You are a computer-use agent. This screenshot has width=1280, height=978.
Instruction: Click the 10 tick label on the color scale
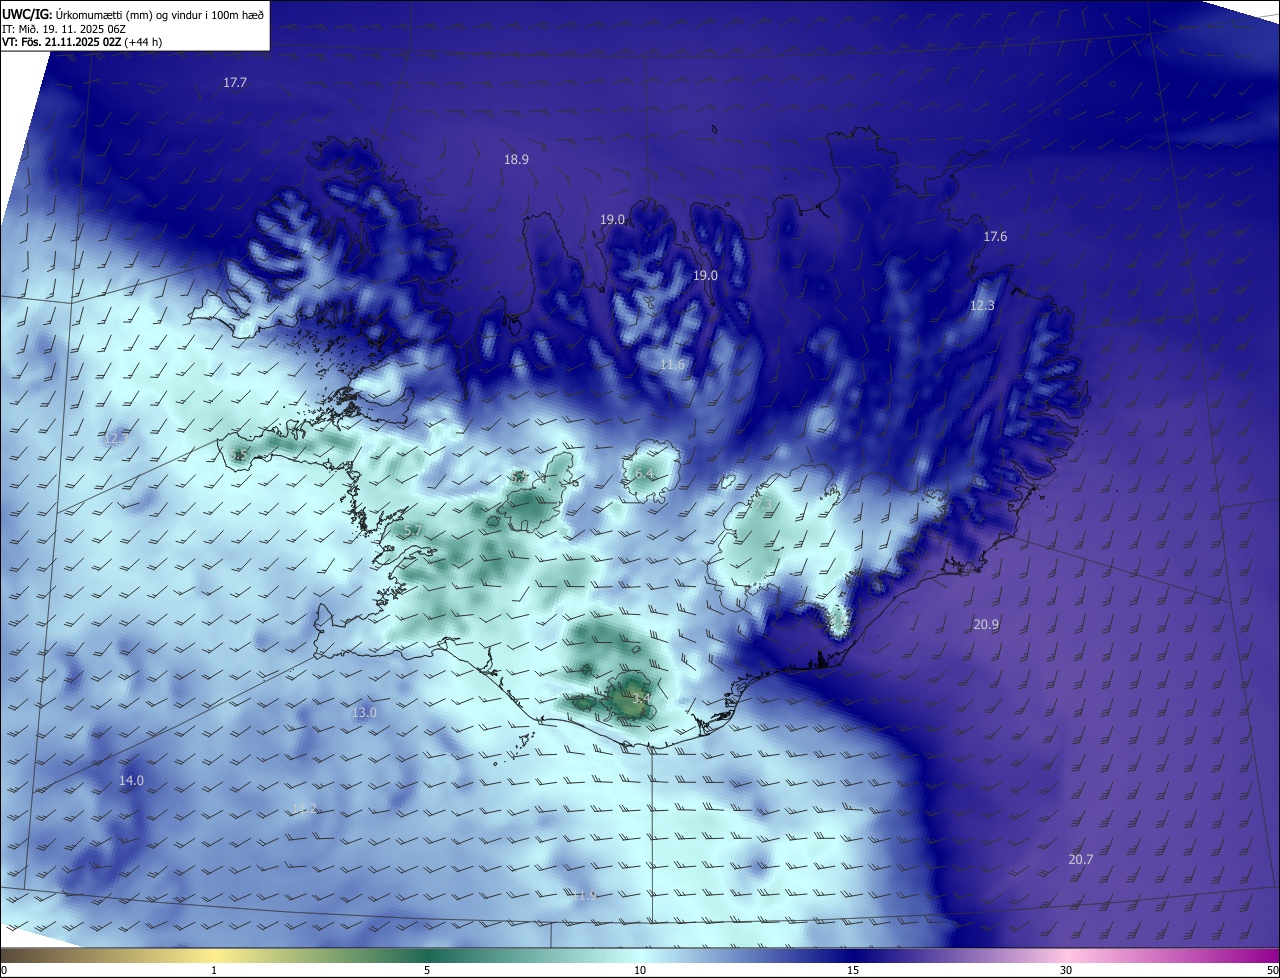pyautogui.click(x=640, y=971)
